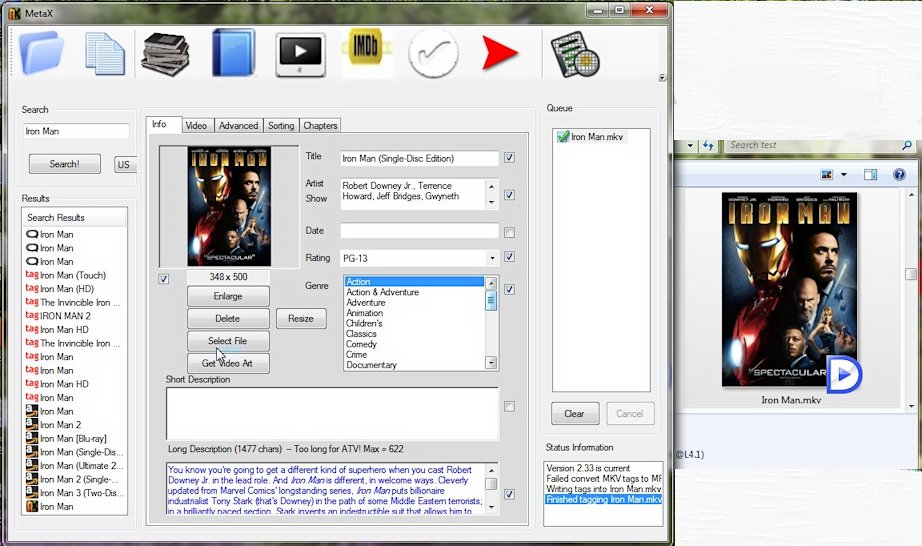Open view options dropdown arrow in Explorer

(844, 175)
